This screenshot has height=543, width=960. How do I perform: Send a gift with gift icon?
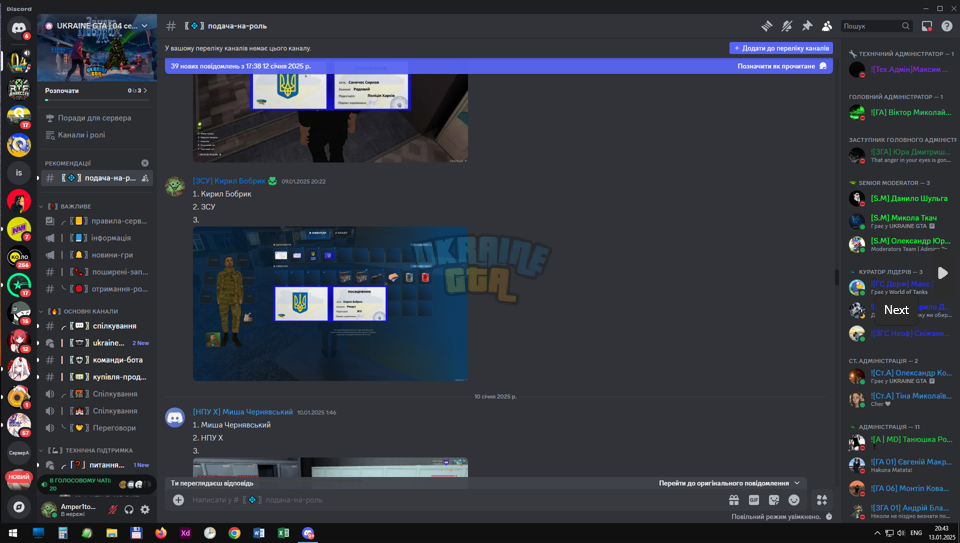[x=733, y=500]
